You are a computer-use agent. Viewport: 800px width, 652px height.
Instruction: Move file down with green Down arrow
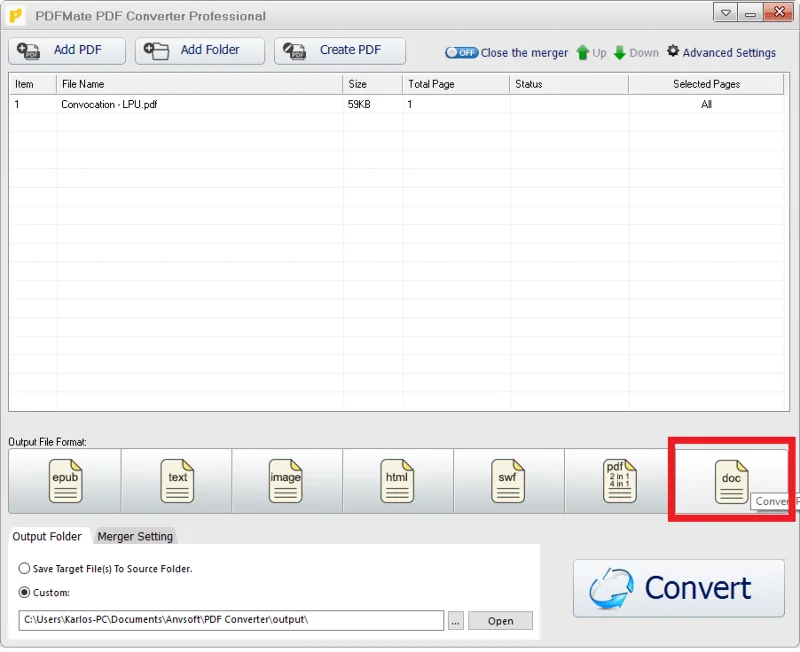pyautogui.click(x=636, y=53)
